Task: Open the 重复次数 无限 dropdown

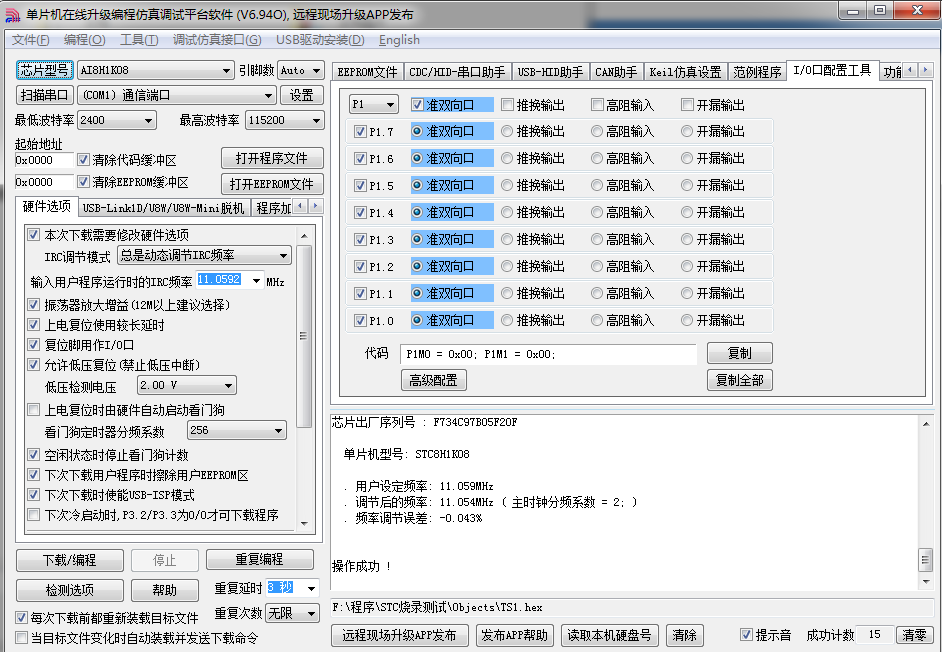Action: pos(293,614)
